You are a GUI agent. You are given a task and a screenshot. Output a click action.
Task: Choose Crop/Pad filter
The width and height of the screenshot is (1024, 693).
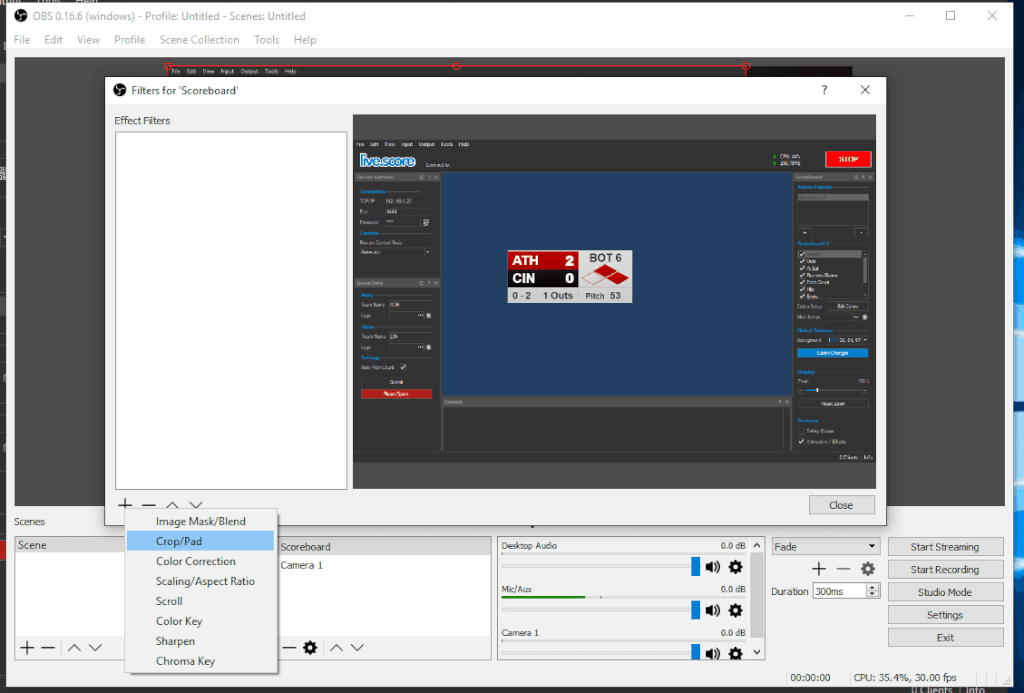point(200,541)
